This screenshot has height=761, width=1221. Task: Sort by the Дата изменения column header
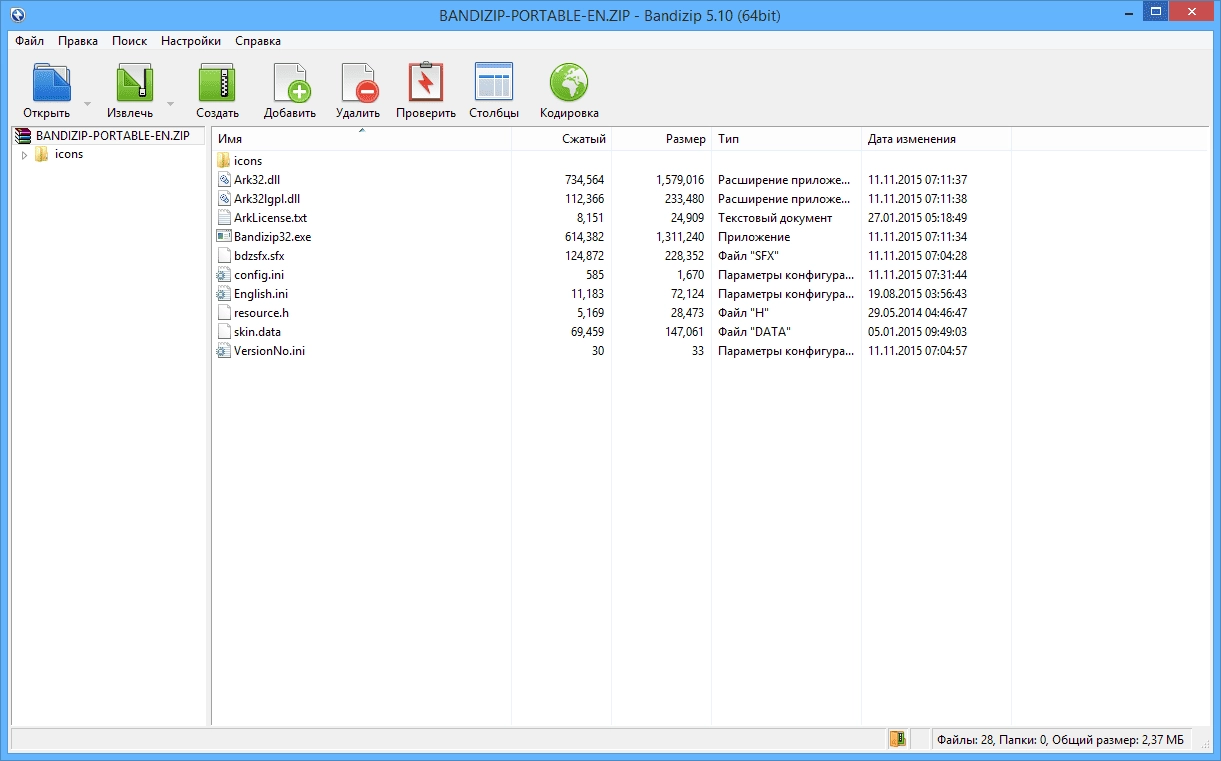(936, 139)
